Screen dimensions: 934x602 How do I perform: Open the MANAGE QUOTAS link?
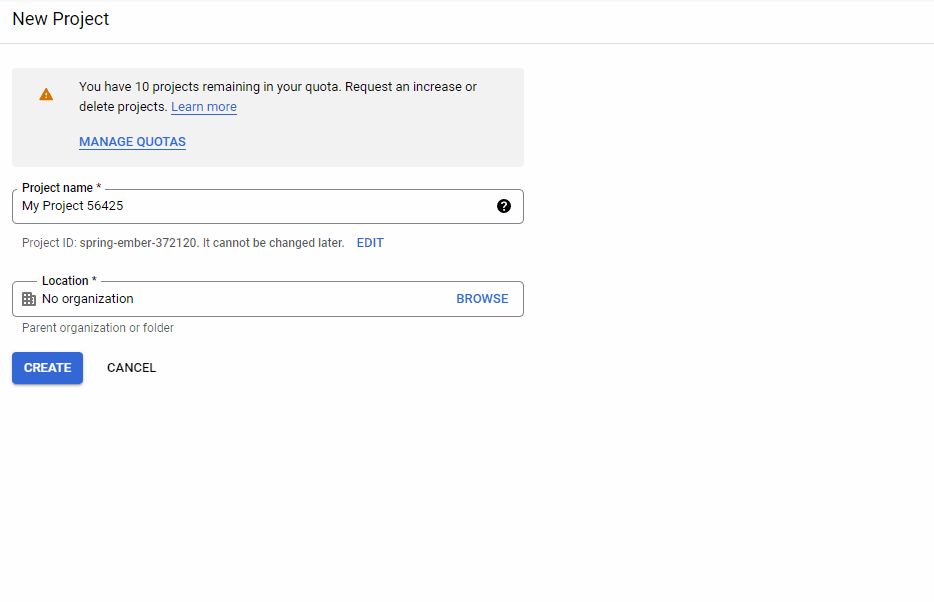click(x=132, y=142)
